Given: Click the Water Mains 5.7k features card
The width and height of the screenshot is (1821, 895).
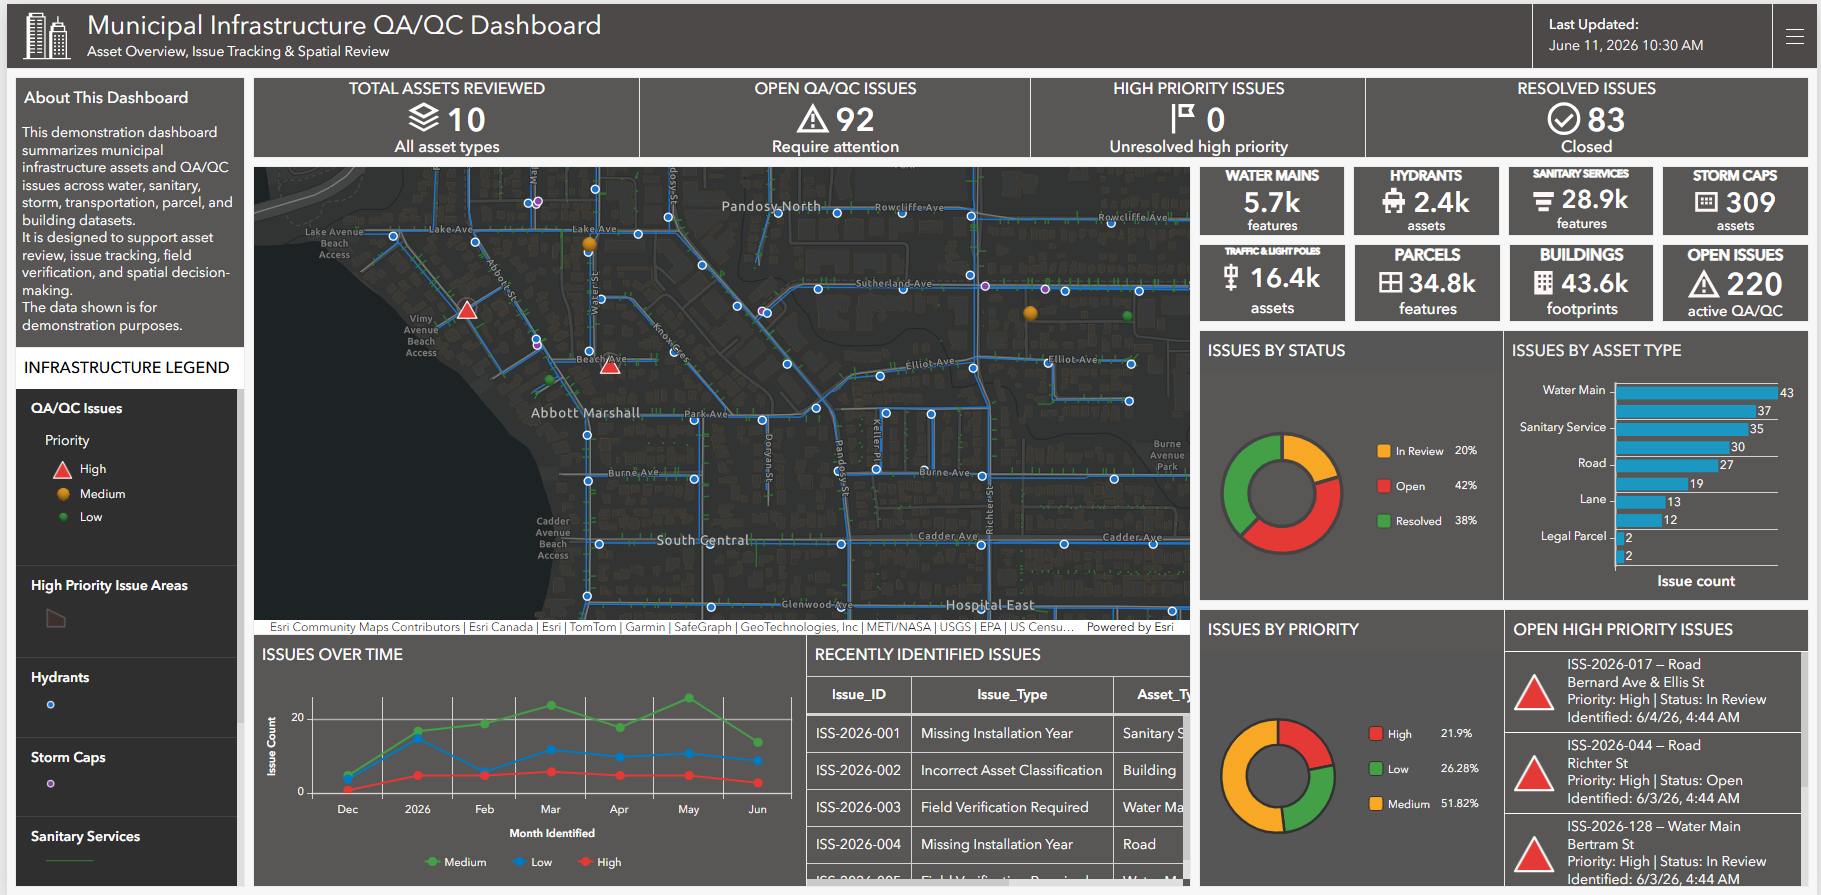Looking at the screenshot, I should tap(1272, 201).
